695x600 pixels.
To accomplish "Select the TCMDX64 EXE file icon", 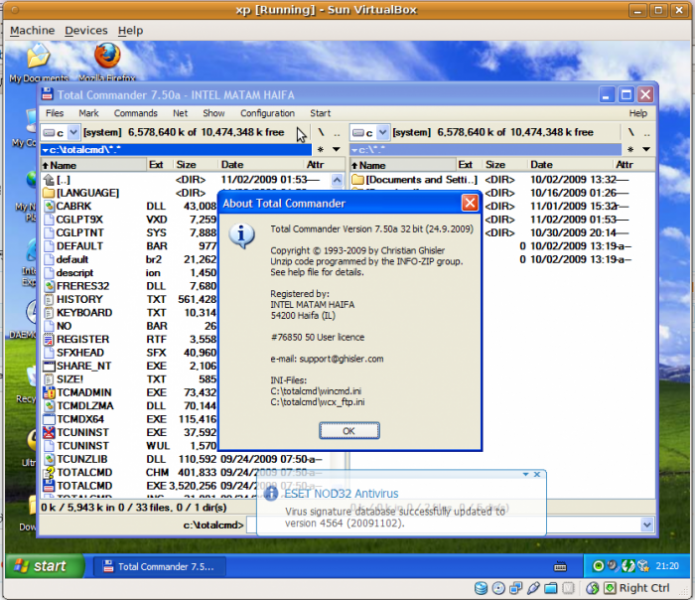I will point(49,419).
